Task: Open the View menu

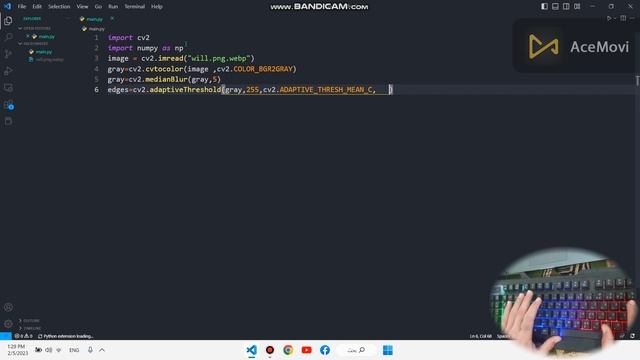Action: tap(82, 7)
